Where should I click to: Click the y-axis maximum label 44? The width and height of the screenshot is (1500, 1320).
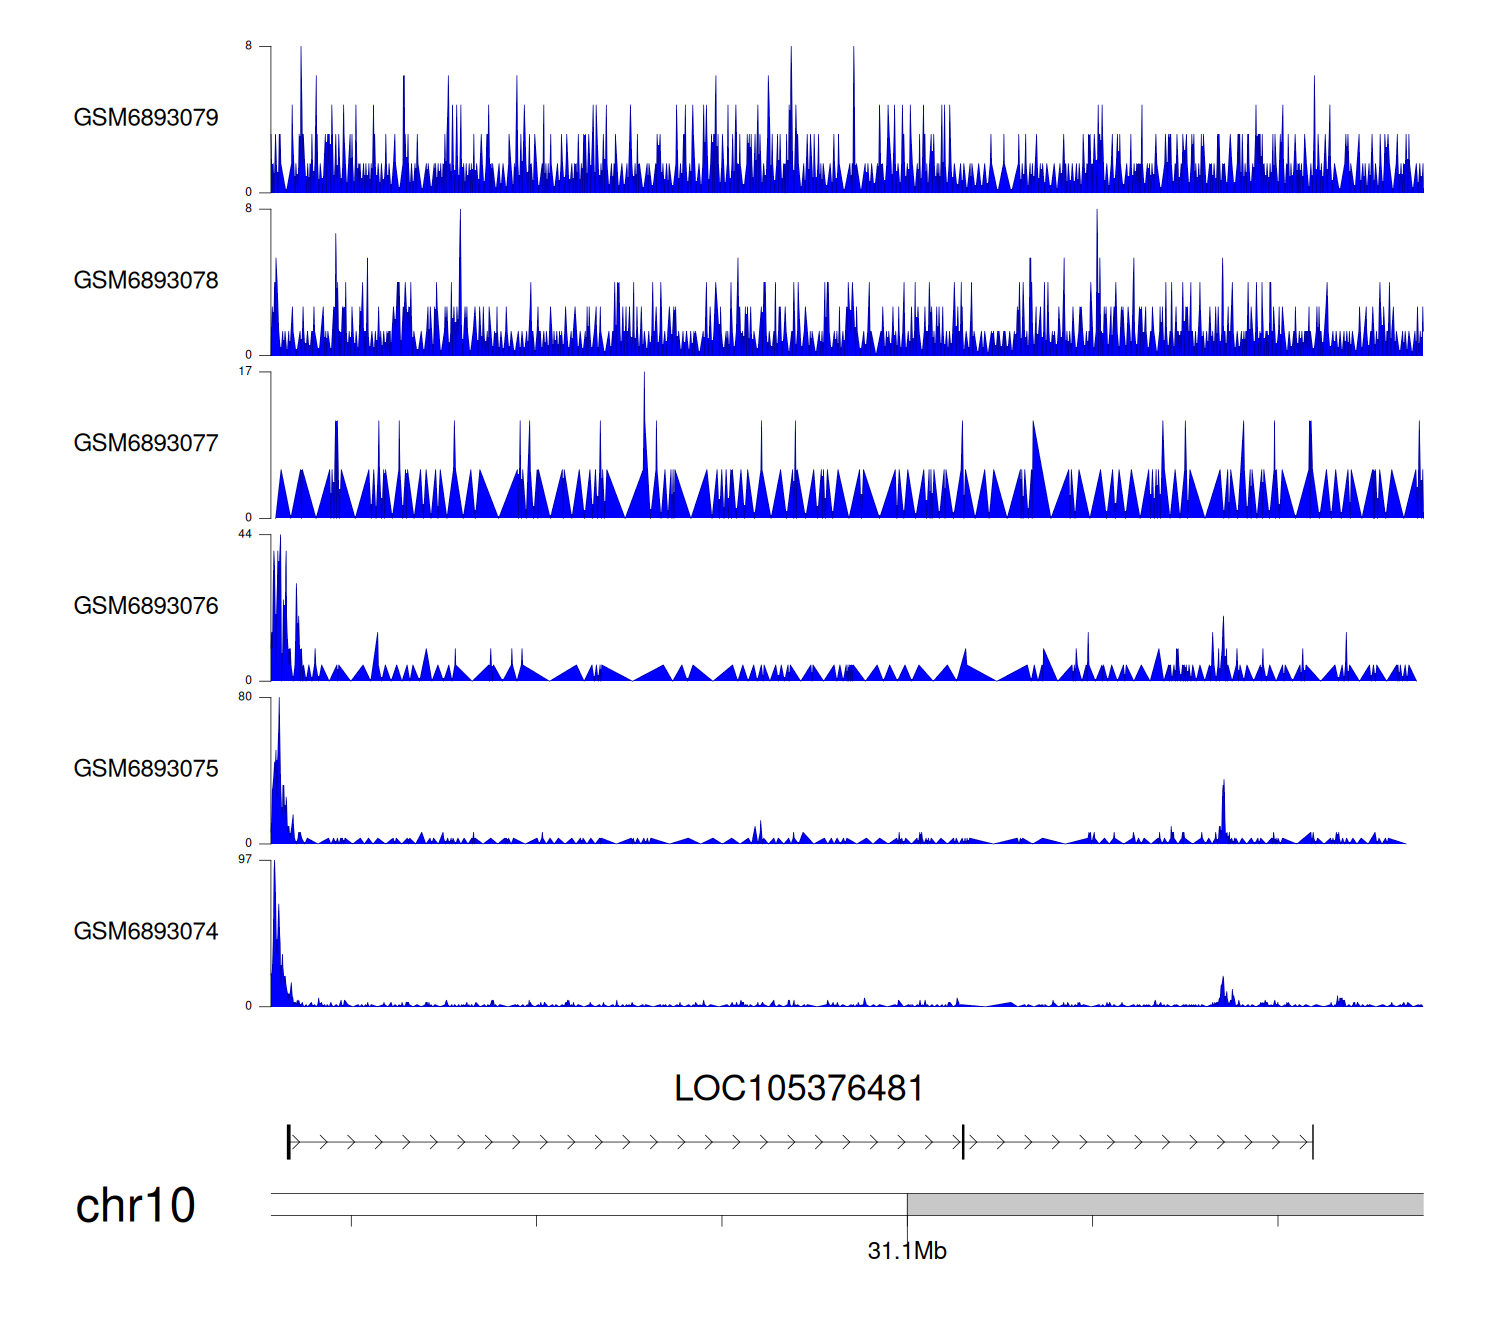(x=245, y=535)
